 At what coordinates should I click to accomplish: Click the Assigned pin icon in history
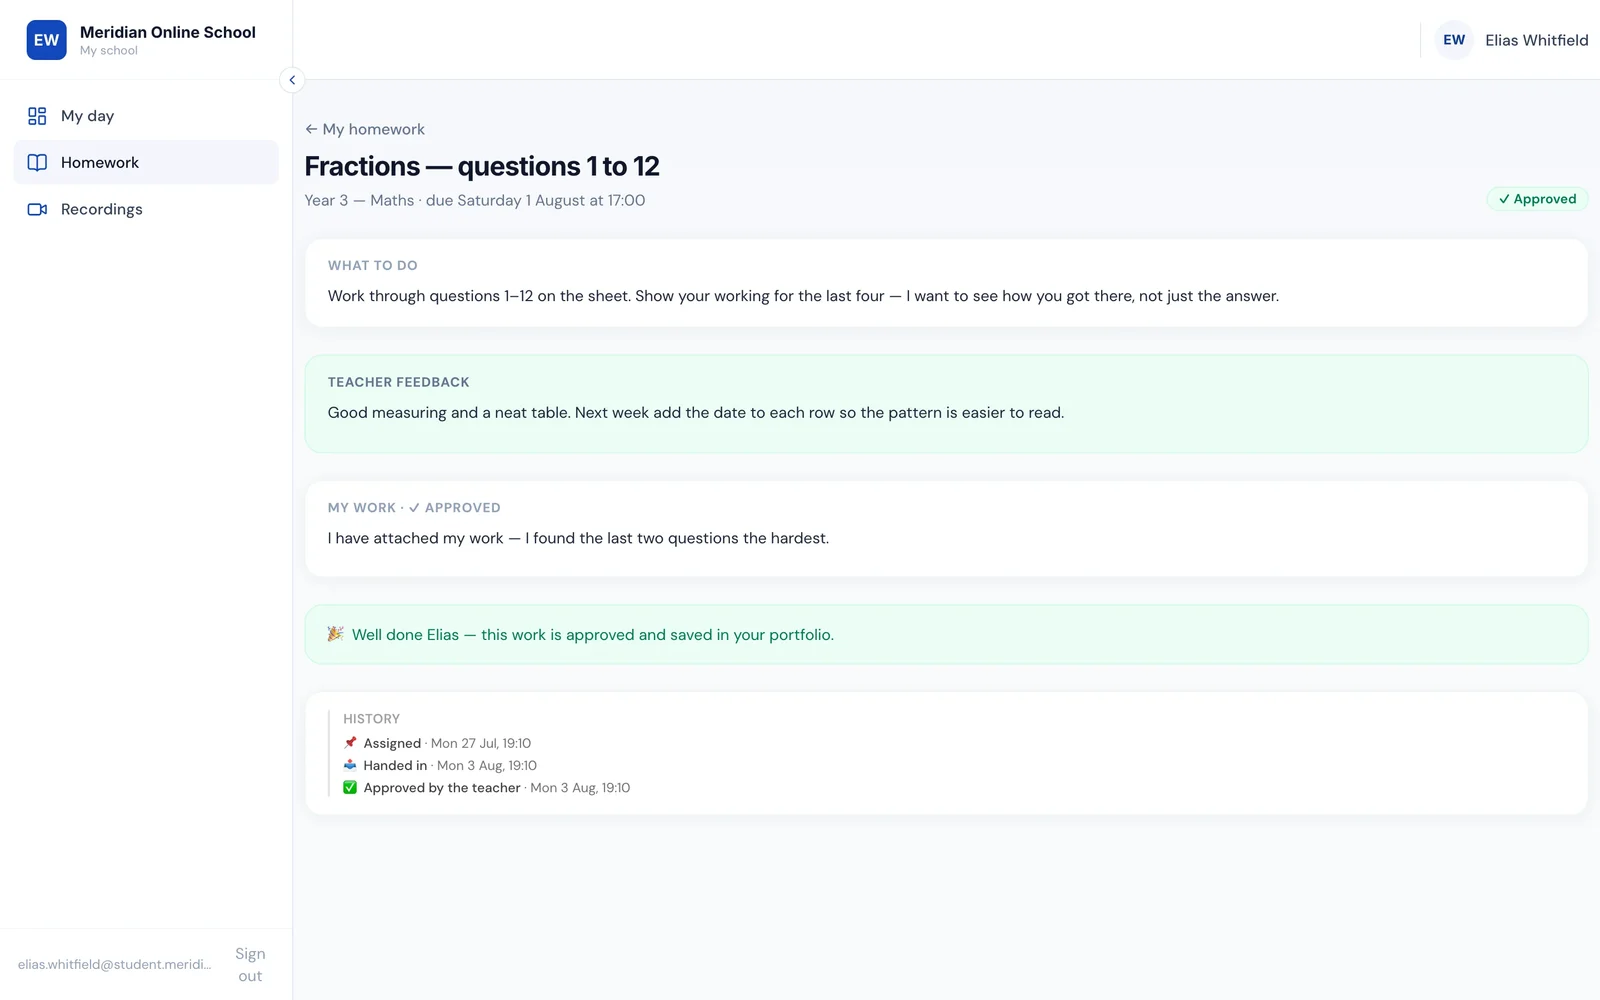tap(350, 743)
